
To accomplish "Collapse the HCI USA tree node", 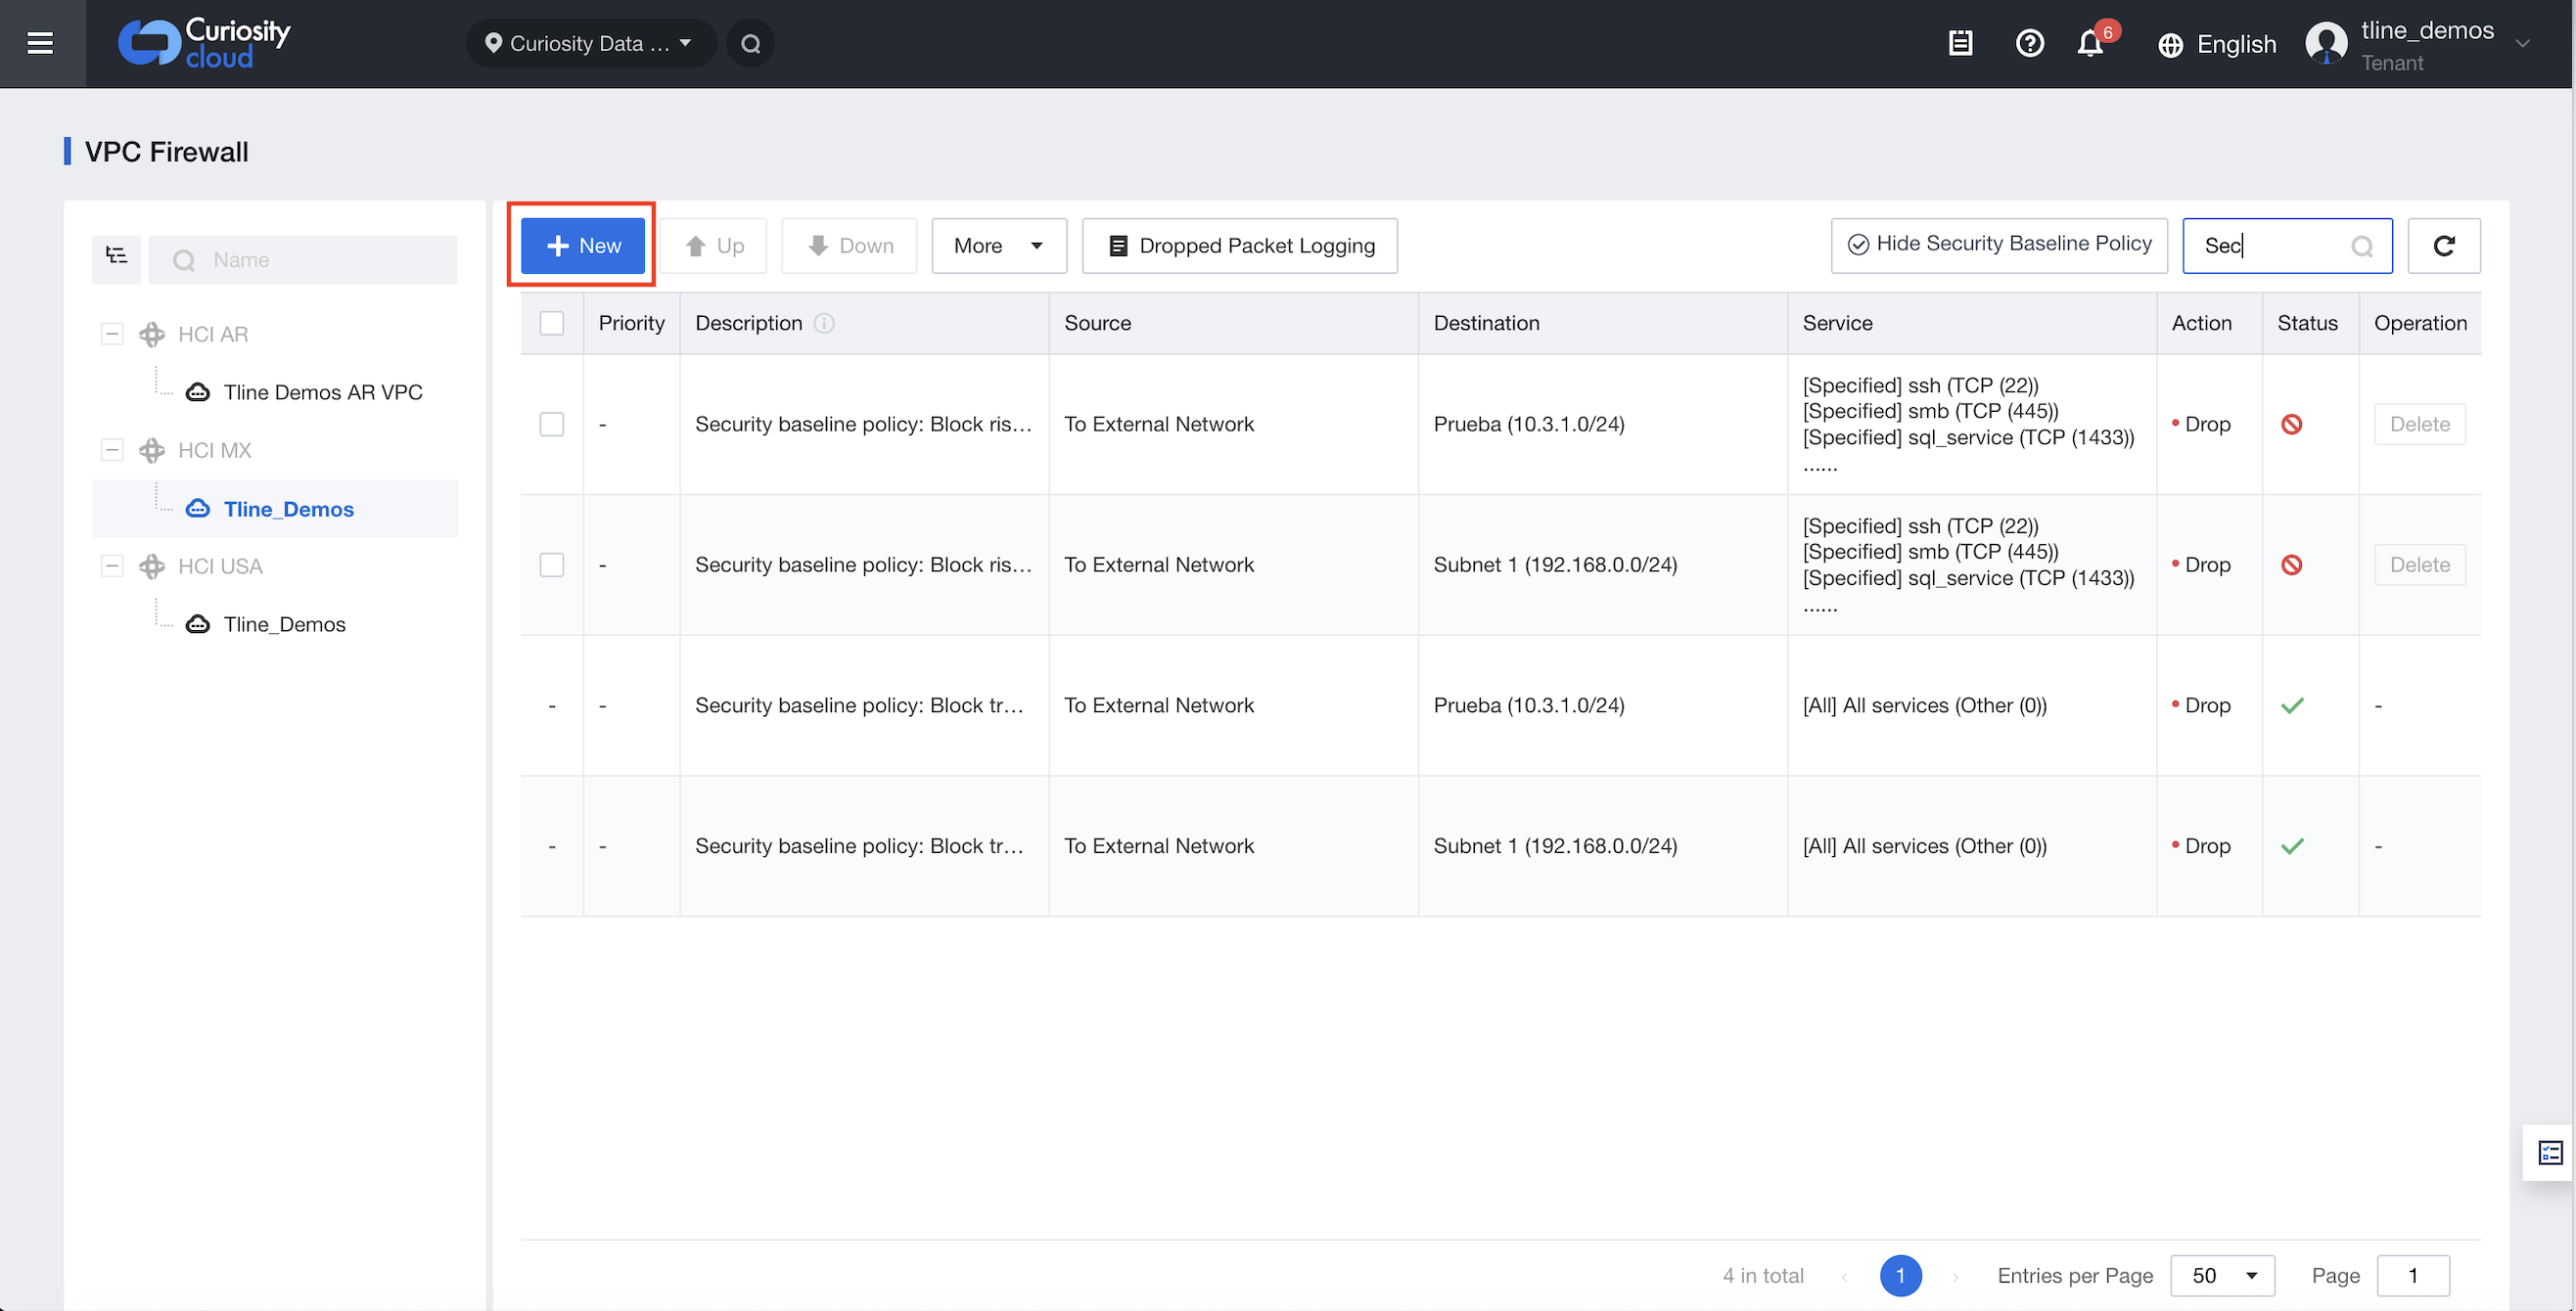I will point(112,566).
